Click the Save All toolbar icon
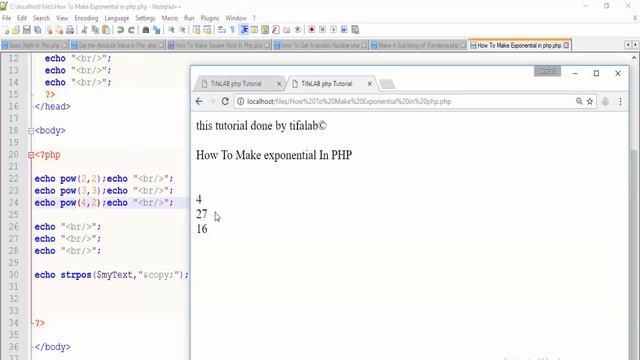 tap(38, 30)
